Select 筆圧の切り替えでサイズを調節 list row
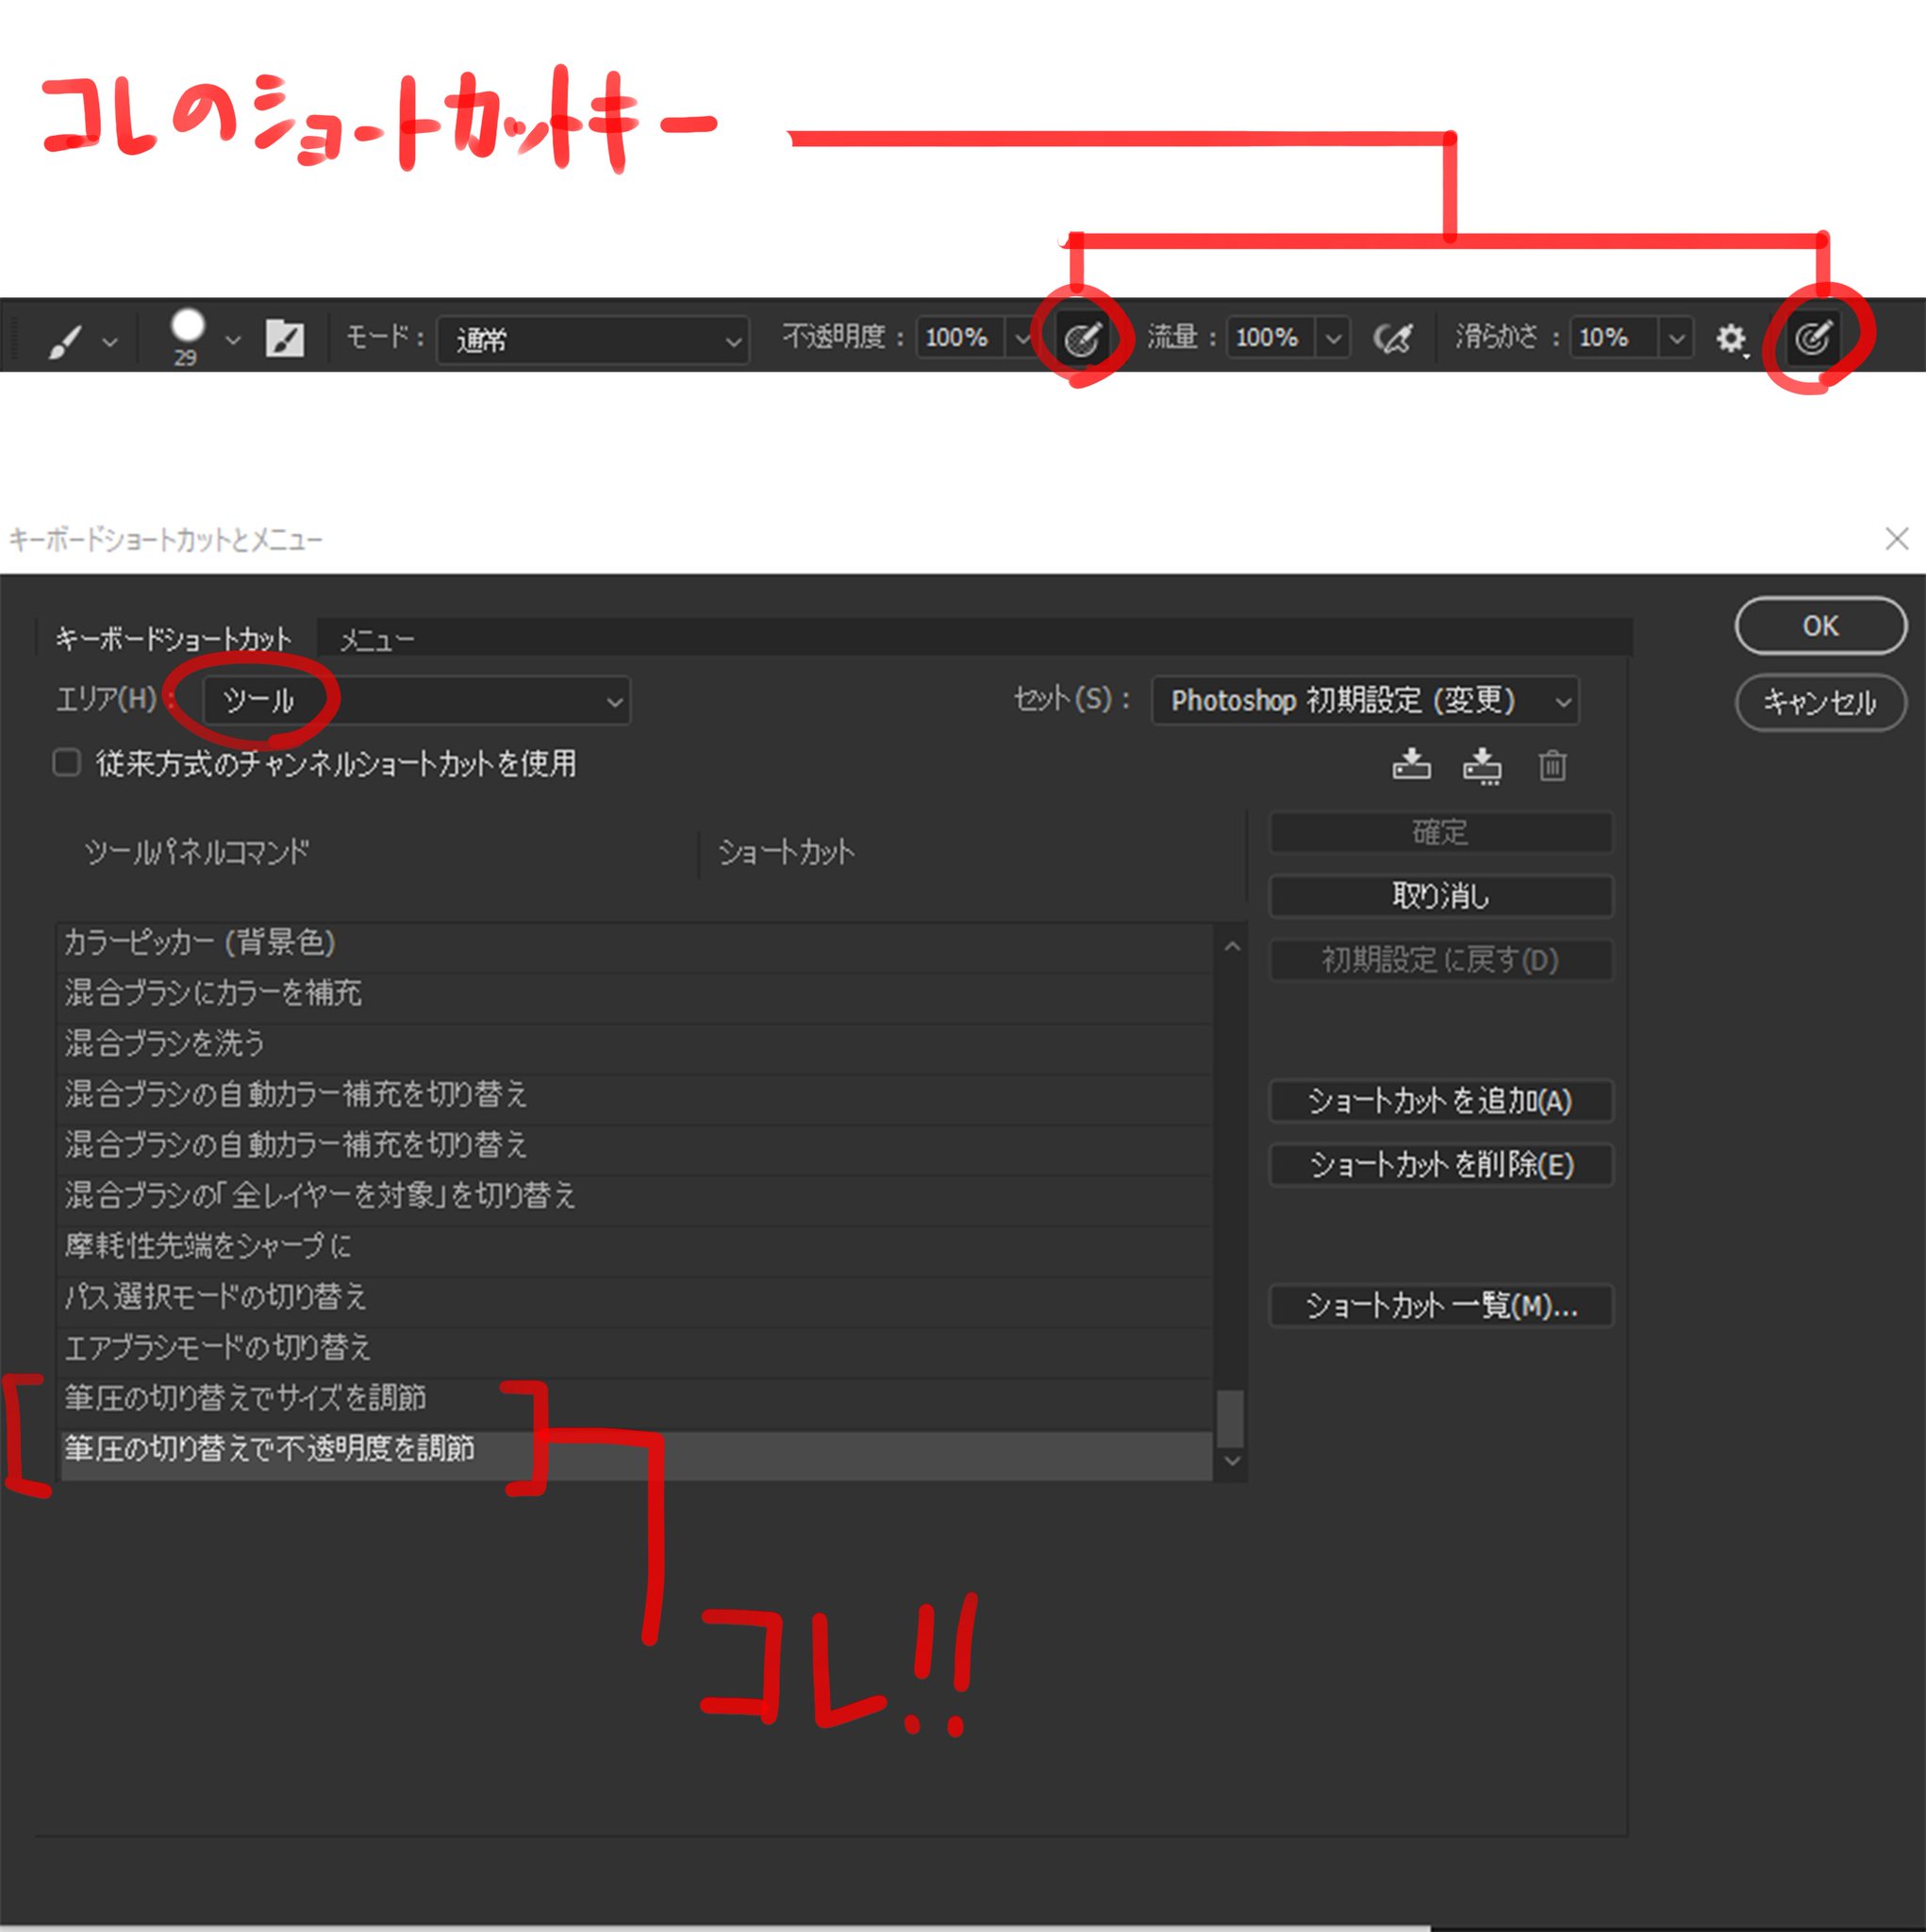The height and width of the screenshot is (1932, 1926). coord(246,1397)
